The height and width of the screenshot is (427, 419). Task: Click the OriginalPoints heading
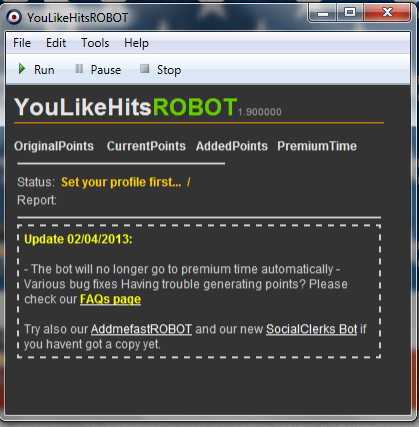[x=54, y=146]
